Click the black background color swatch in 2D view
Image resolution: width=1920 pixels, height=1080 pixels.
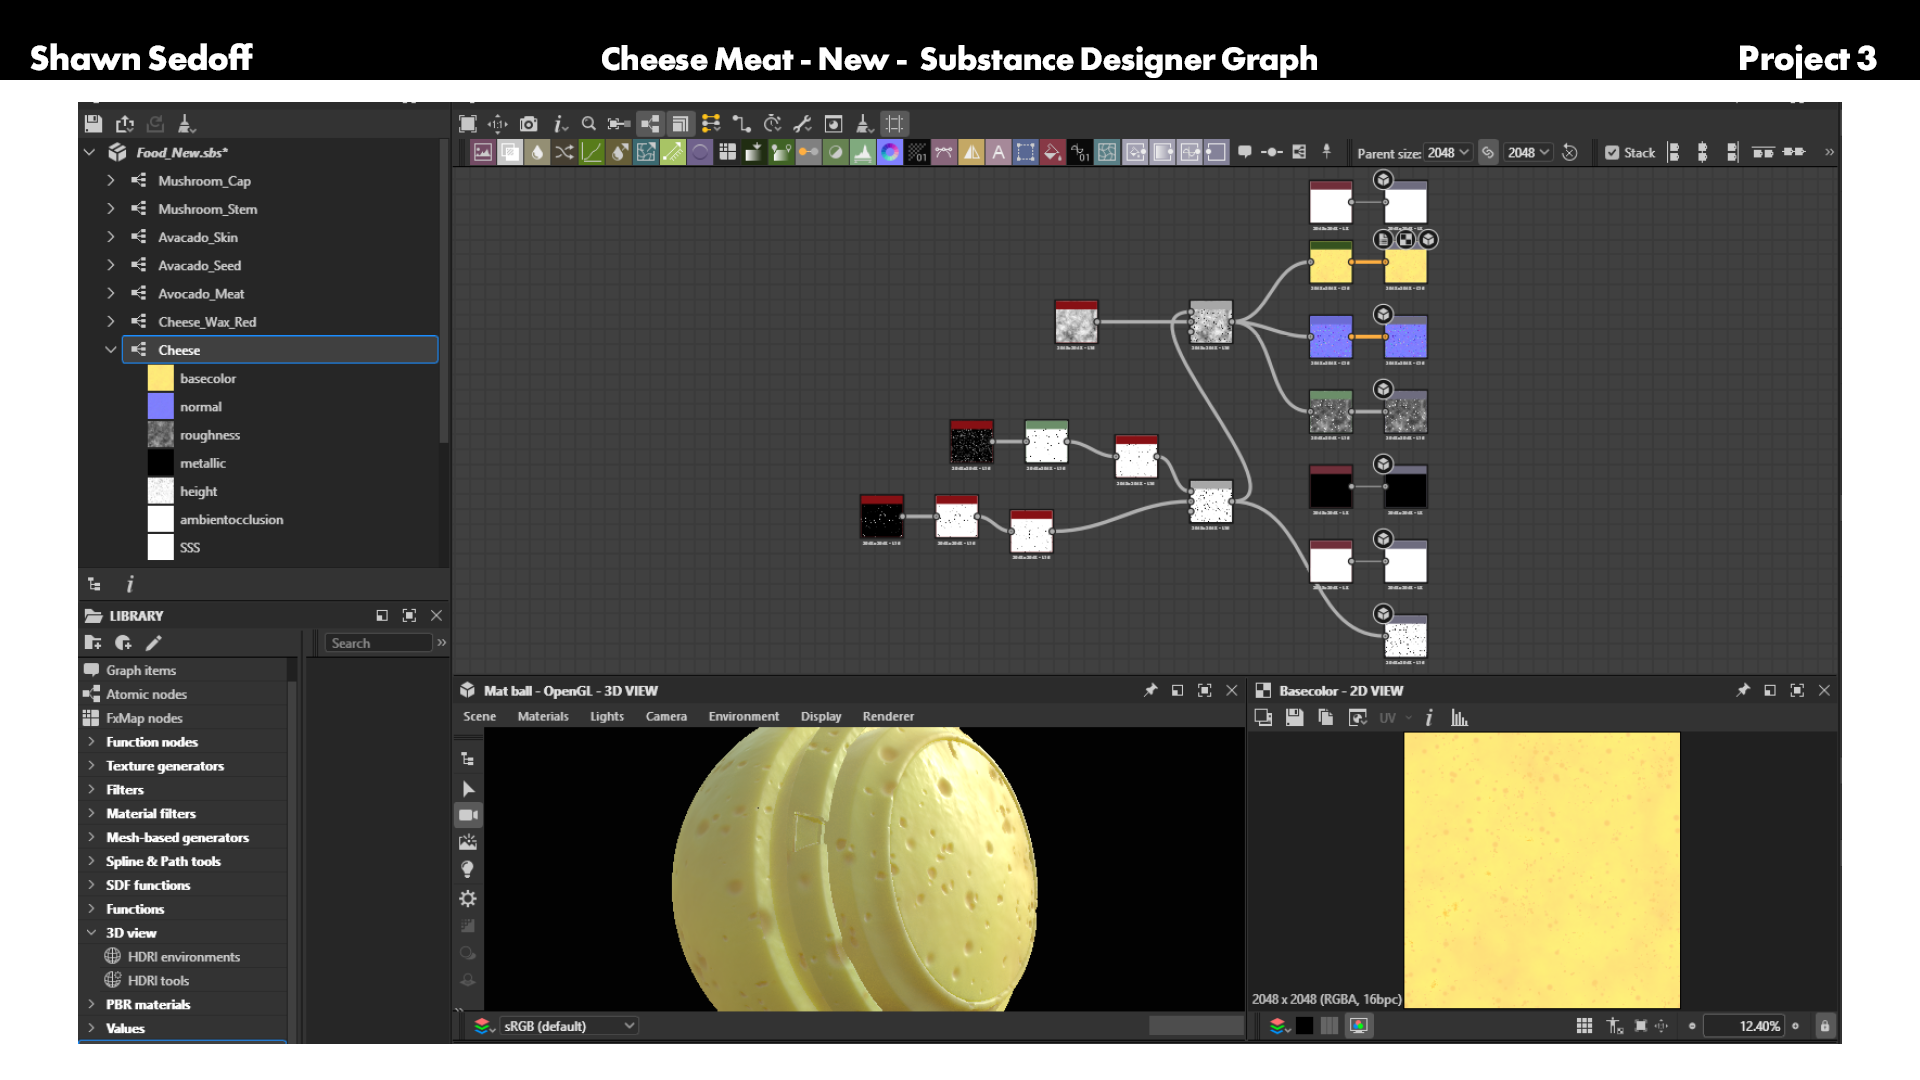1304,1026
